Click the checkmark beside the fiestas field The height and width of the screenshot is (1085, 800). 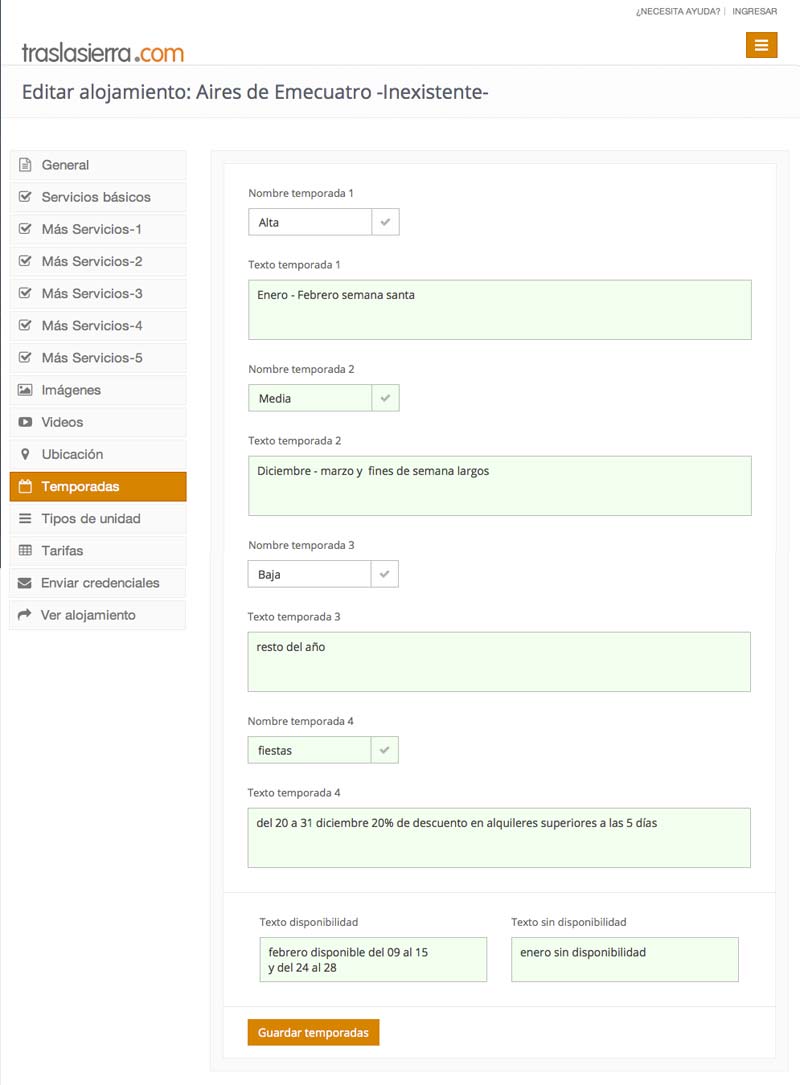click(x=385, y=750)
